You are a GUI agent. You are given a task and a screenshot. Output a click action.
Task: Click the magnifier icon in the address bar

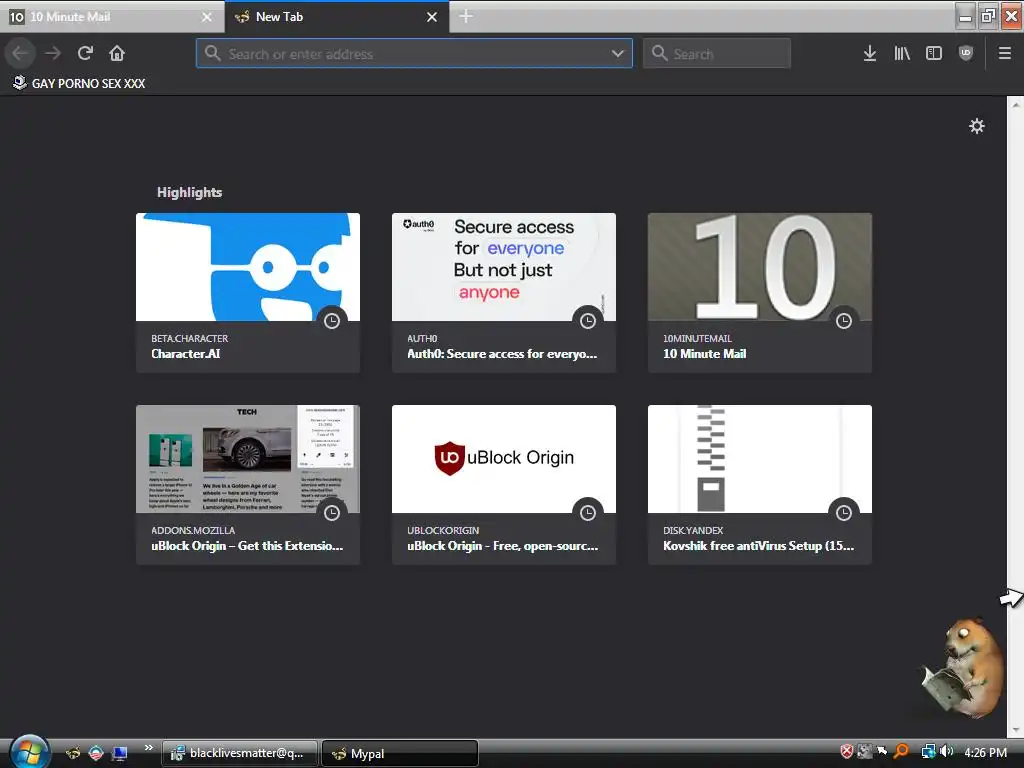212,53
